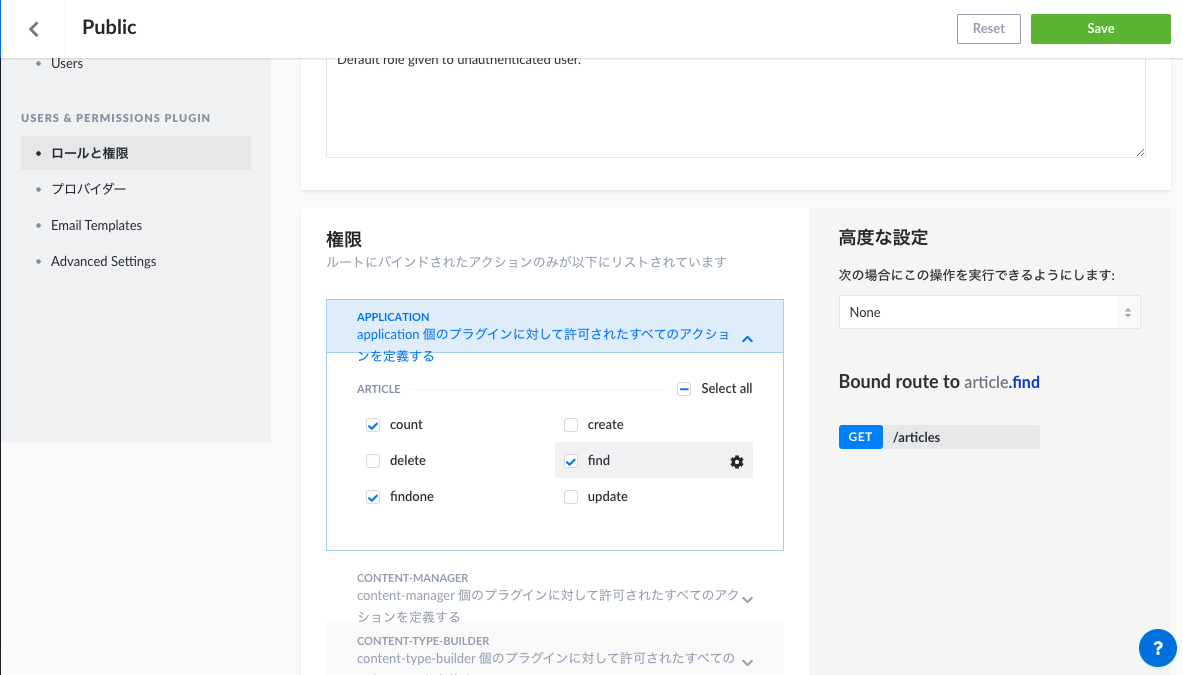Uncheck the findone permission
The width and height of the screenshot is (1183, 675).
click(372, 497)
